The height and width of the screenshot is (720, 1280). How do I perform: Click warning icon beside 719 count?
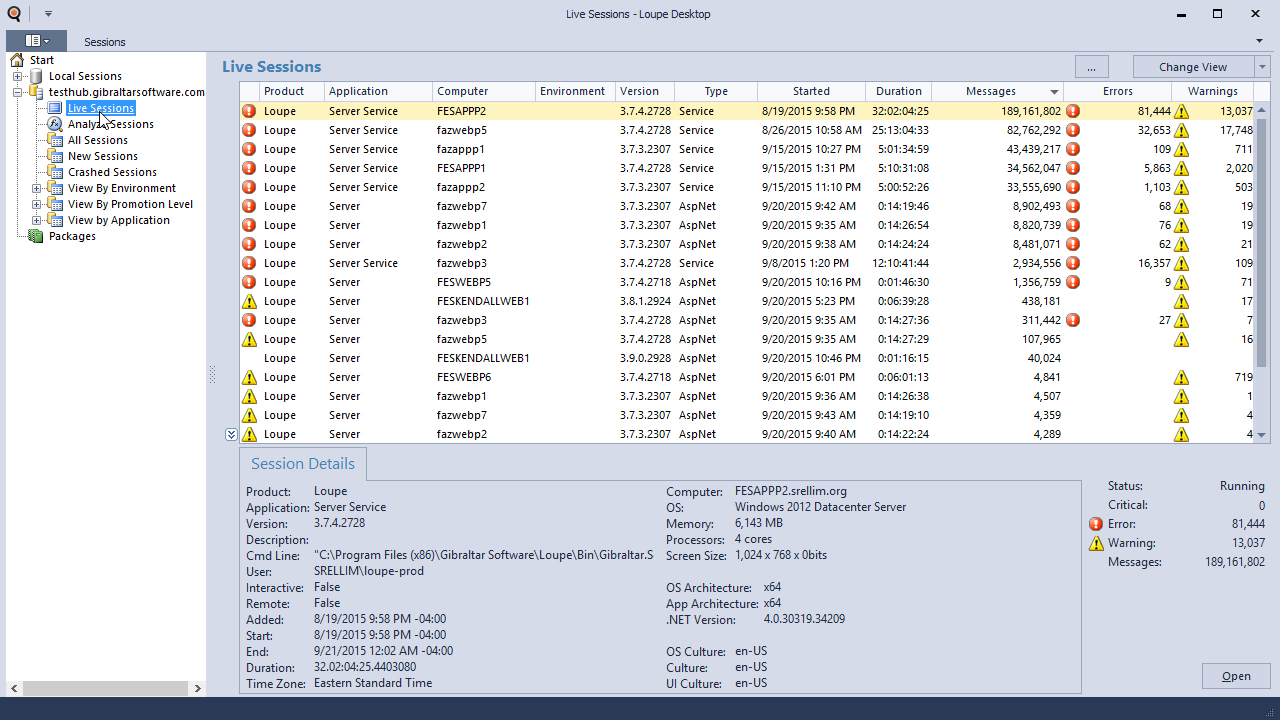pyautogui.click(x=1181, y=377)
